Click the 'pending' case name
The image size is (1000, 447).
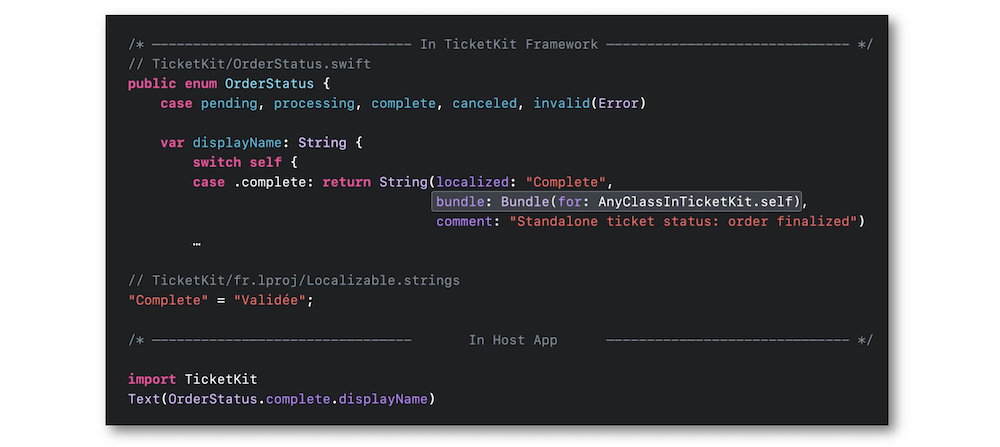(229, 103)
